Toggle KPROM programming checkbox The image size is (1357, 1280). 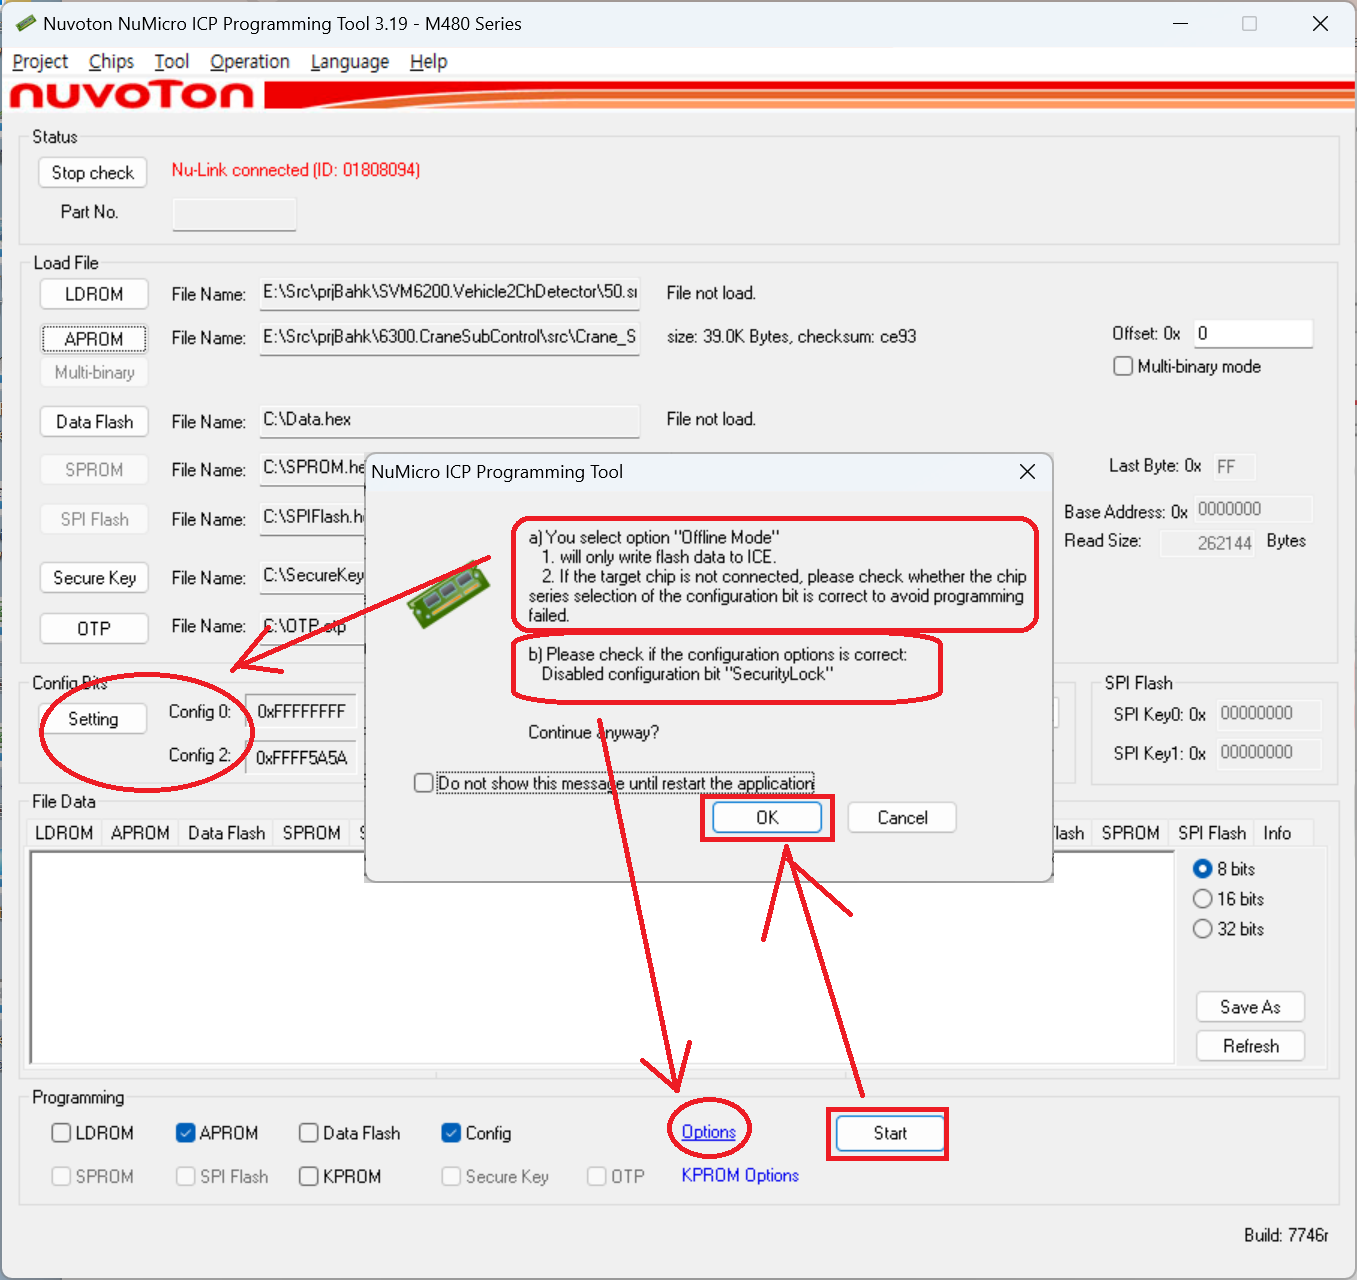(x=309, y=1176)
